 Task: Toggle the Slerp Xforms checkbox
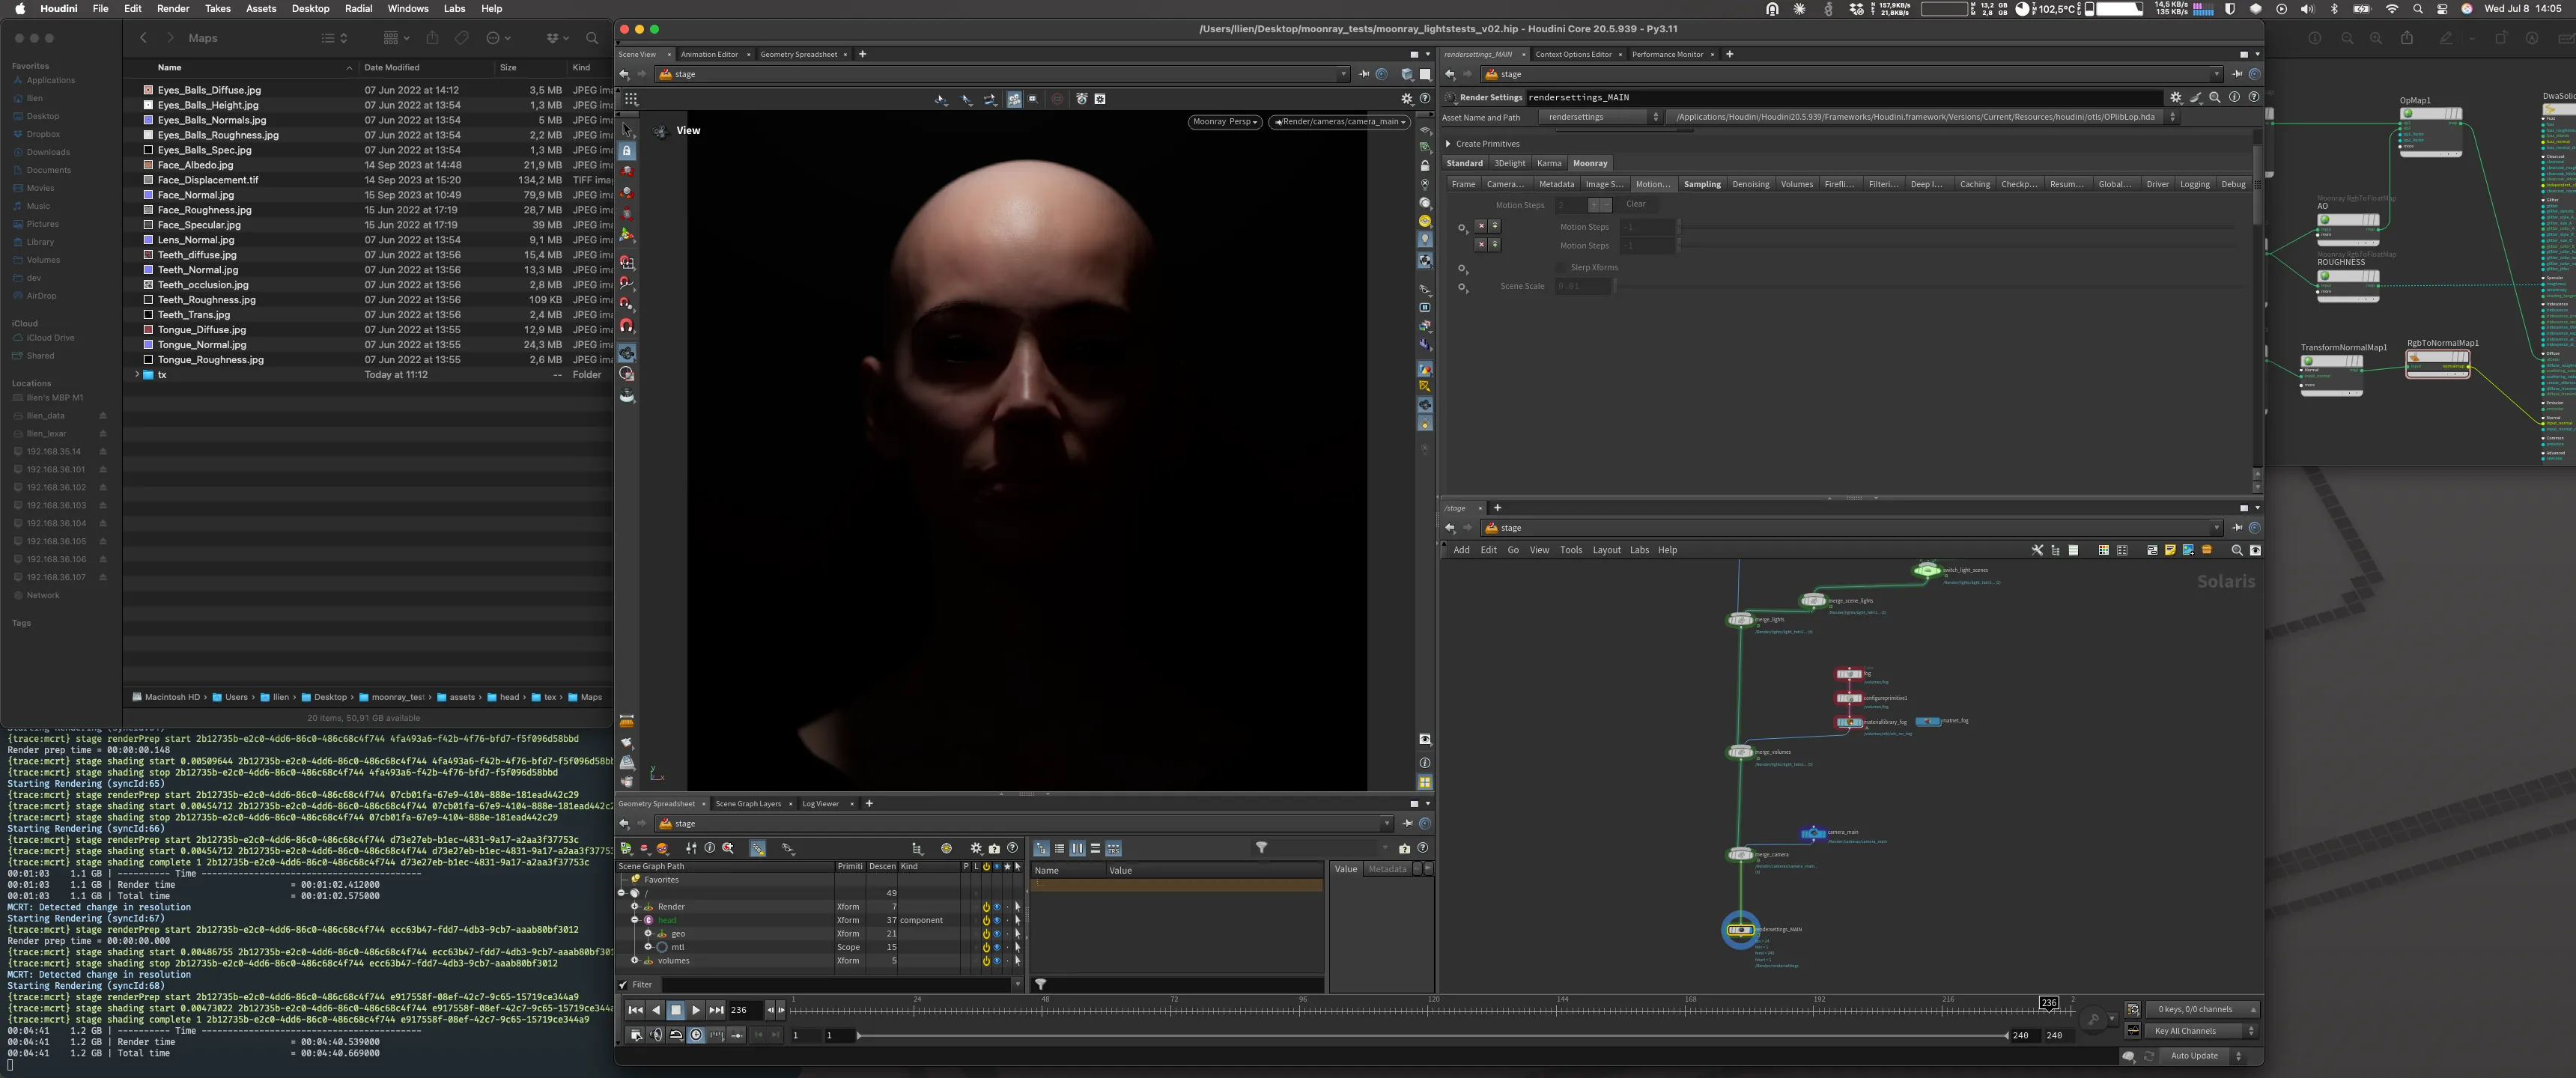click(x=1561, y=267)
